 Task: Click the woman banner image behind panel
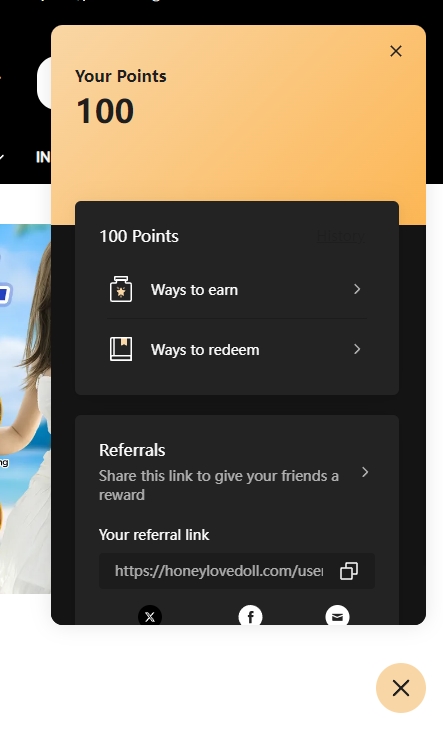pyautogui.click(x=25, y=408)
